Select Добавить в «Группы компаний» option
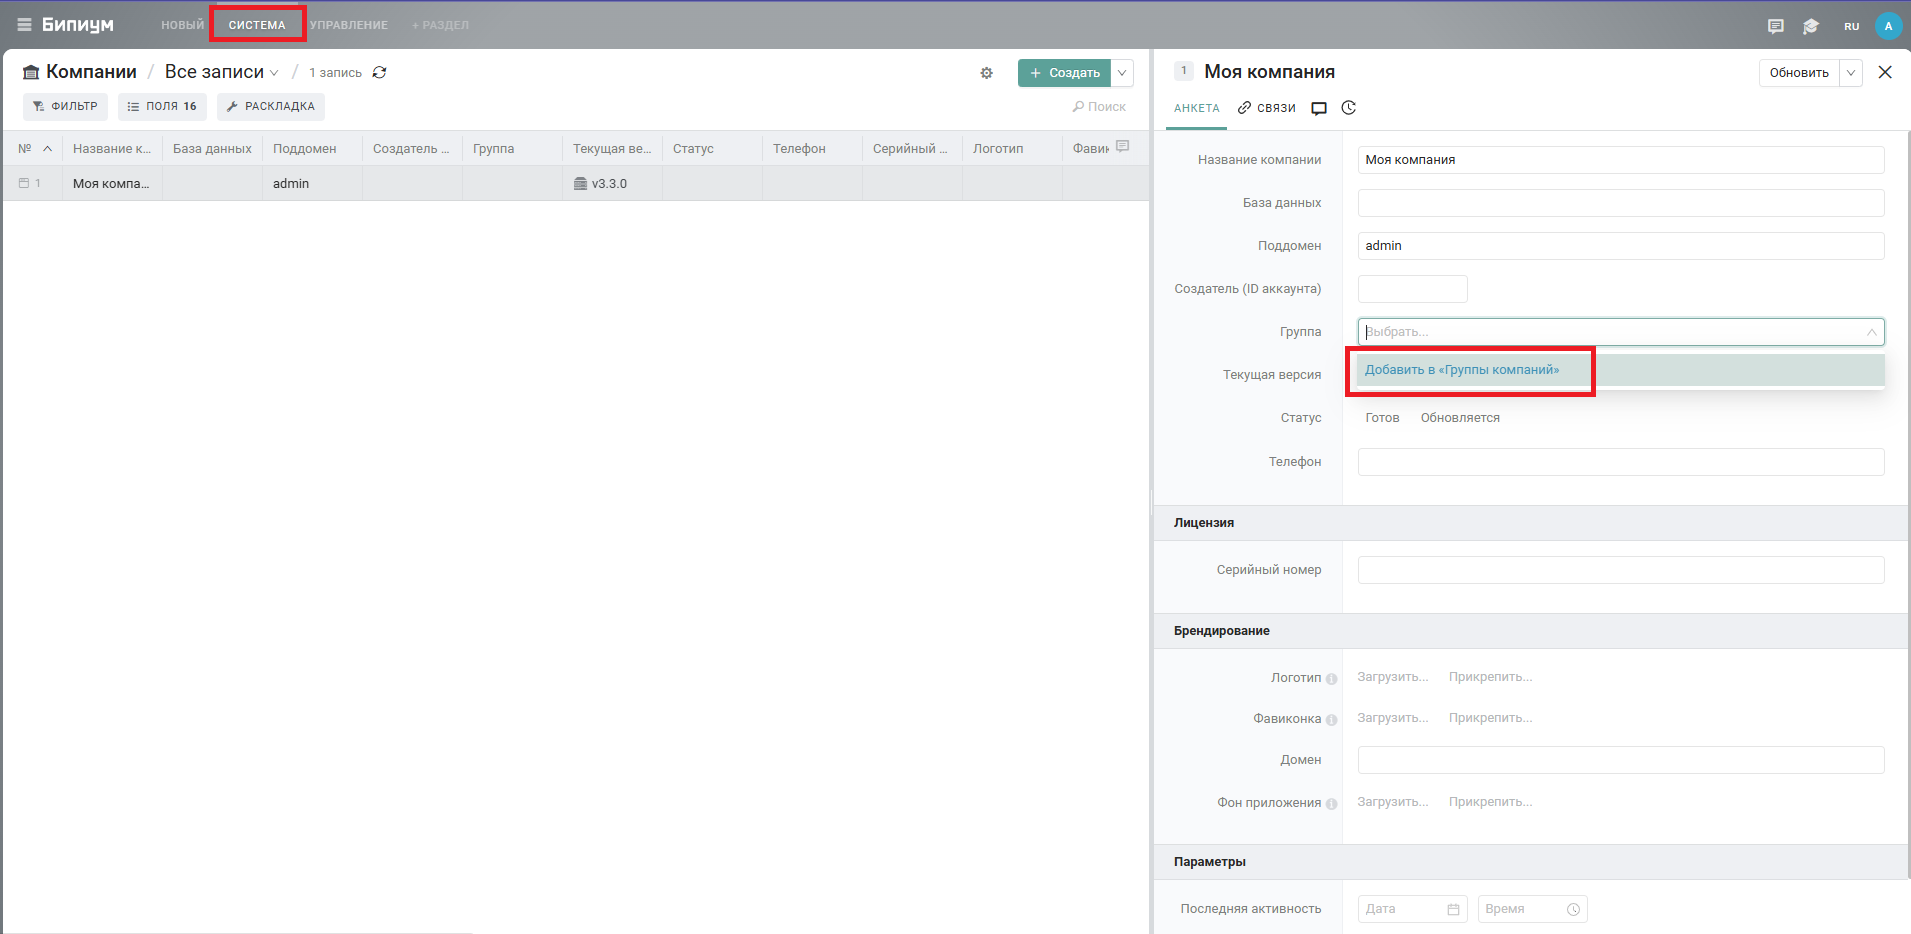The image size is (1911, 934). [1620, 370]
